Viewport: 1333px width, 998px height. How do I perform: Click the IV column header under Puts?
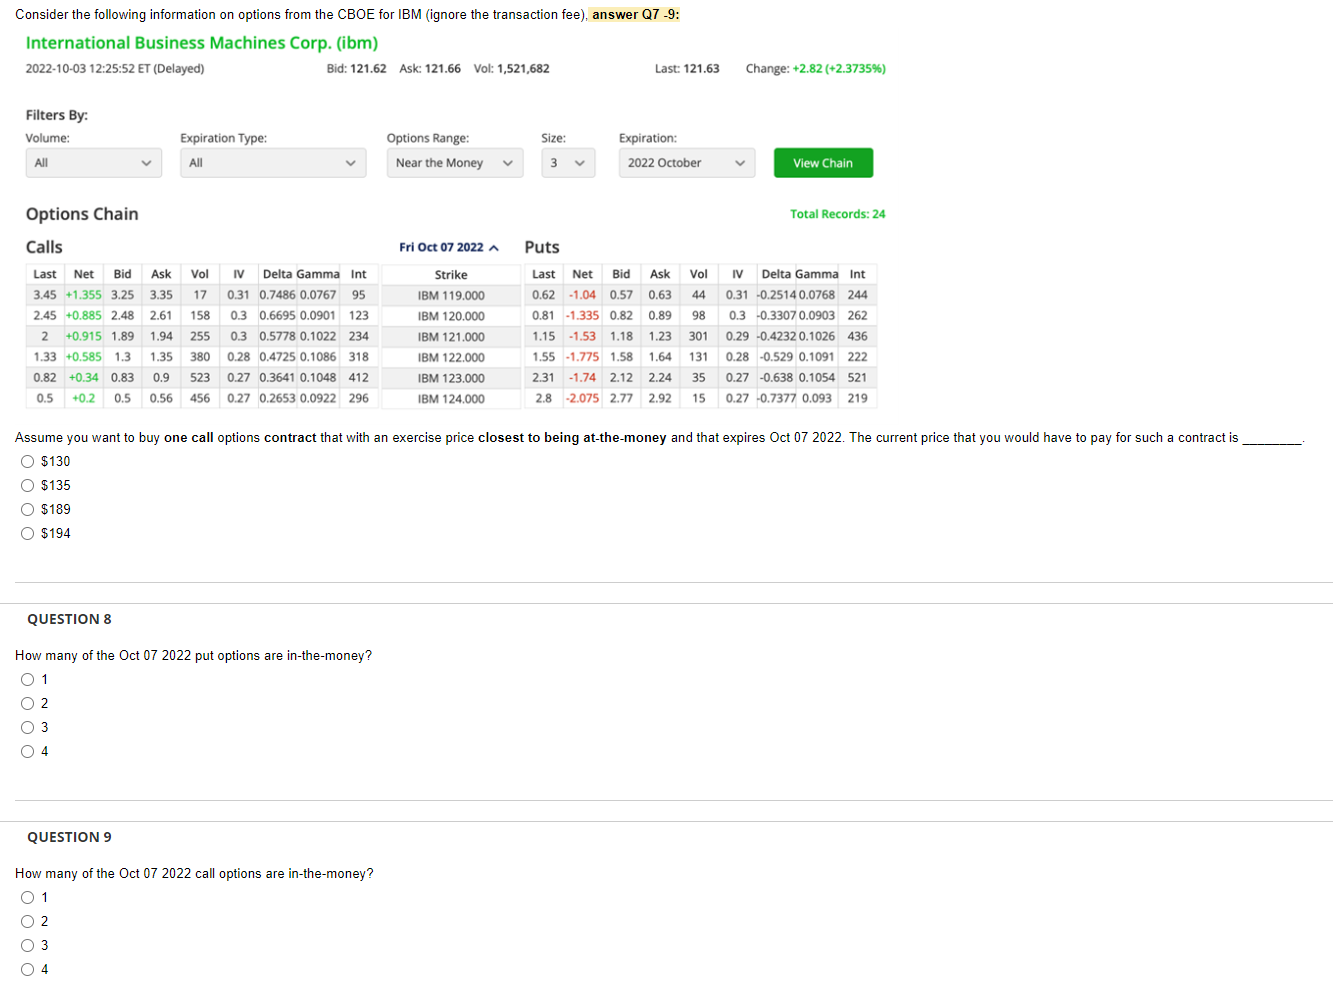point(737,274)
